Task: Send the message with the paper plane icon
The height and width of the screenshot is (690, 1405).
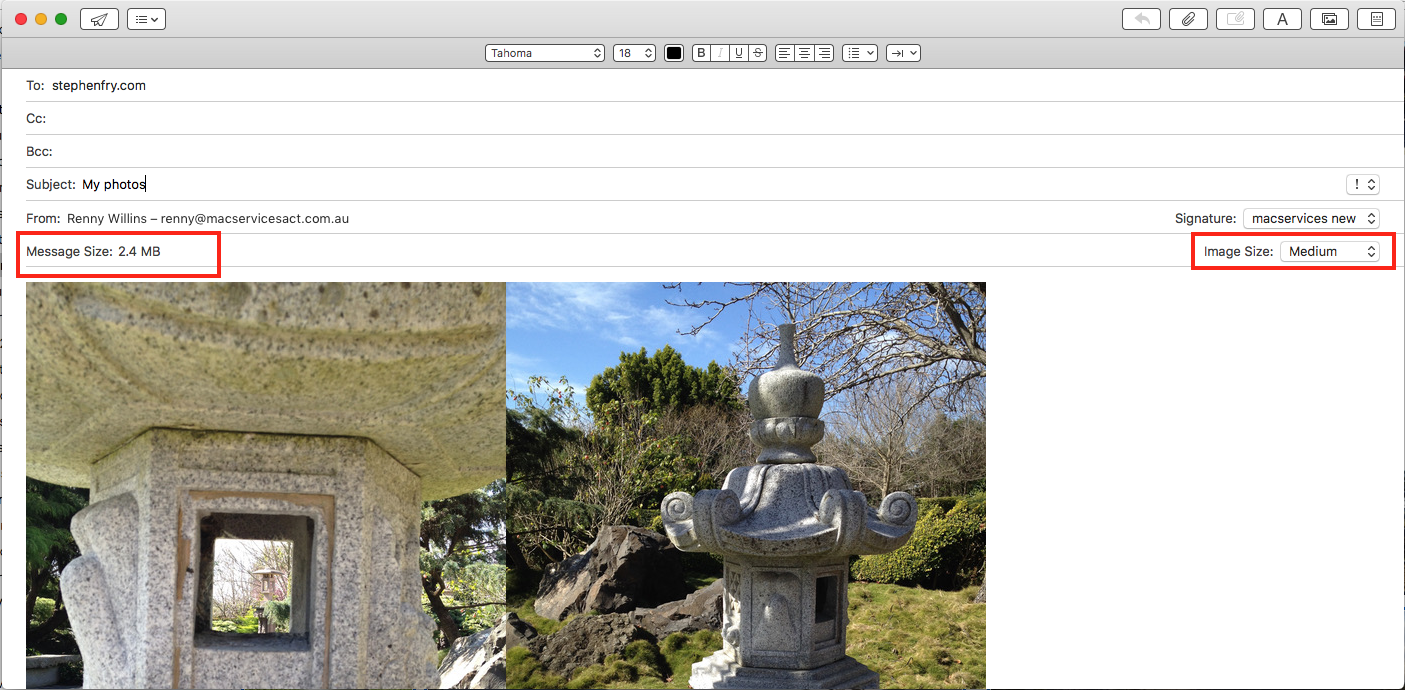Action: (x=98, y=19)
